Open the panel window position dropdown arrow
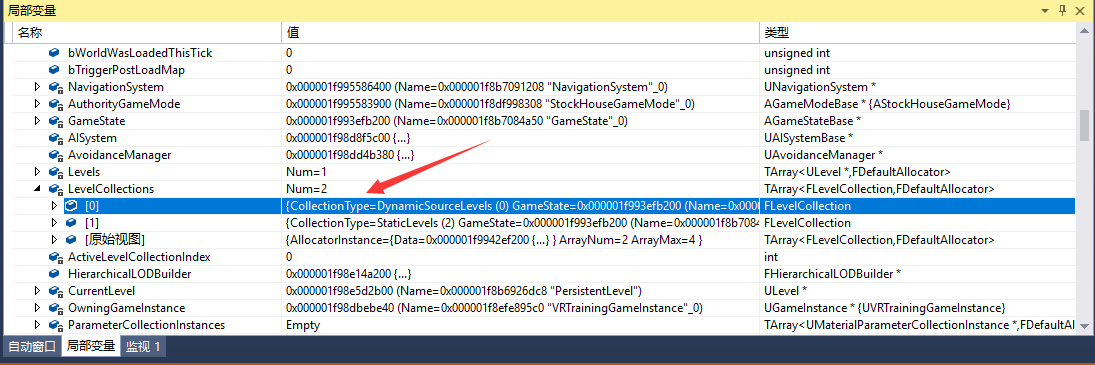This screenshot has width=1095, height=365. [x=1045, y=10]
